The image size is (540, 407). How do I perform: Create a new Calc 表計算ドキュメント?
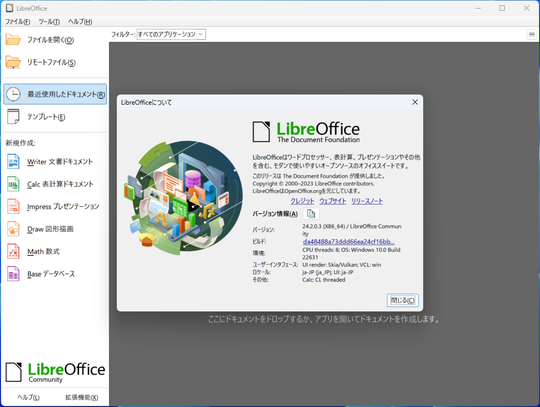click(60, 184)
